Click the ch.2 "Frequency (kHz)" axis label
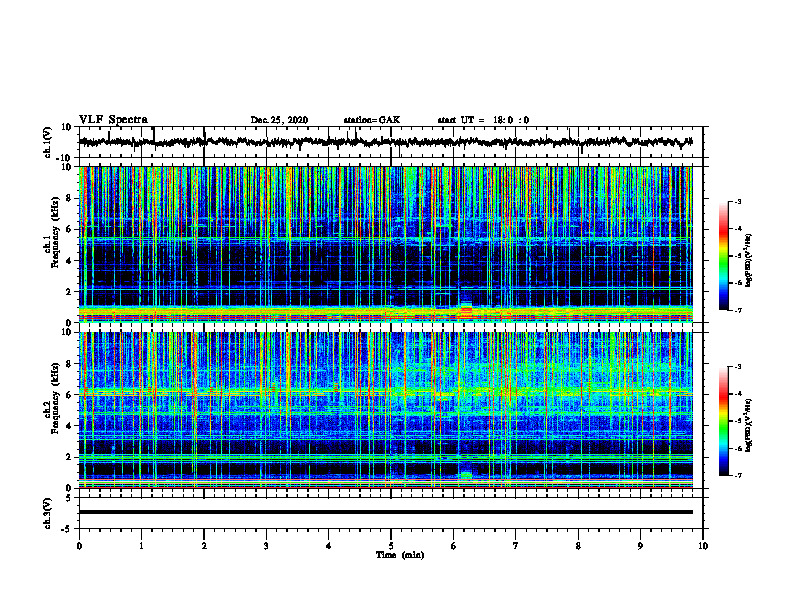Image resolution: width=792 pixels, height=612 pixels. 55,398
